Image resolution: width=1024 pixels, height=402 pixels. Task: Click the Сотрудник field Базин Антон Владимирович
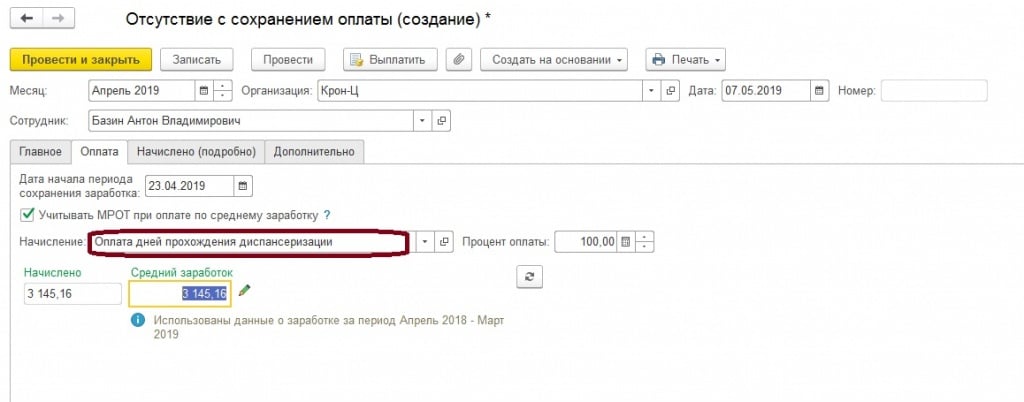pyautogui.click(x=251, y=121)
